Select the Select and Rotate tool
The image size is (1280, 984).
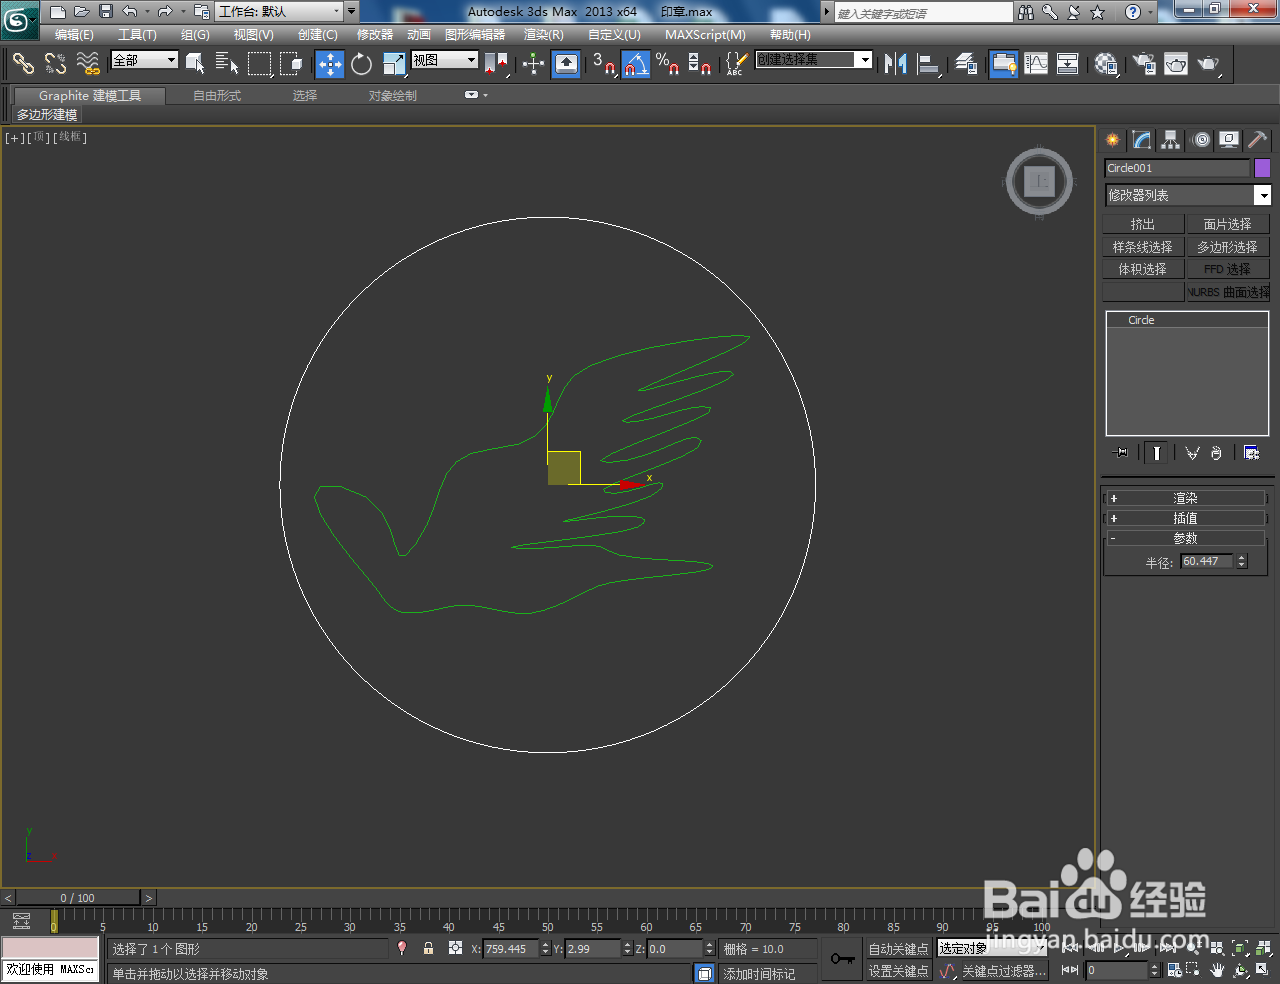point(361,64)
